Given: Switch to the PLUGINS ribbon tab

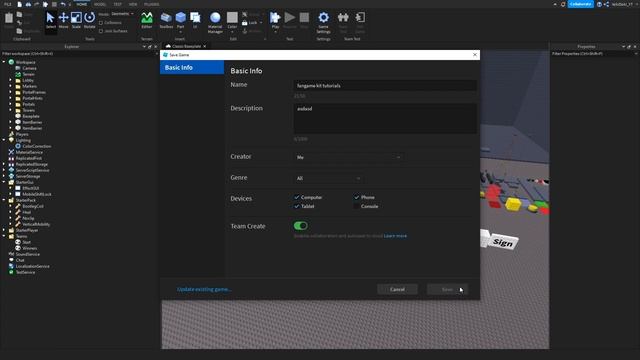Looking at the screenshot, I should coord(151,4).
